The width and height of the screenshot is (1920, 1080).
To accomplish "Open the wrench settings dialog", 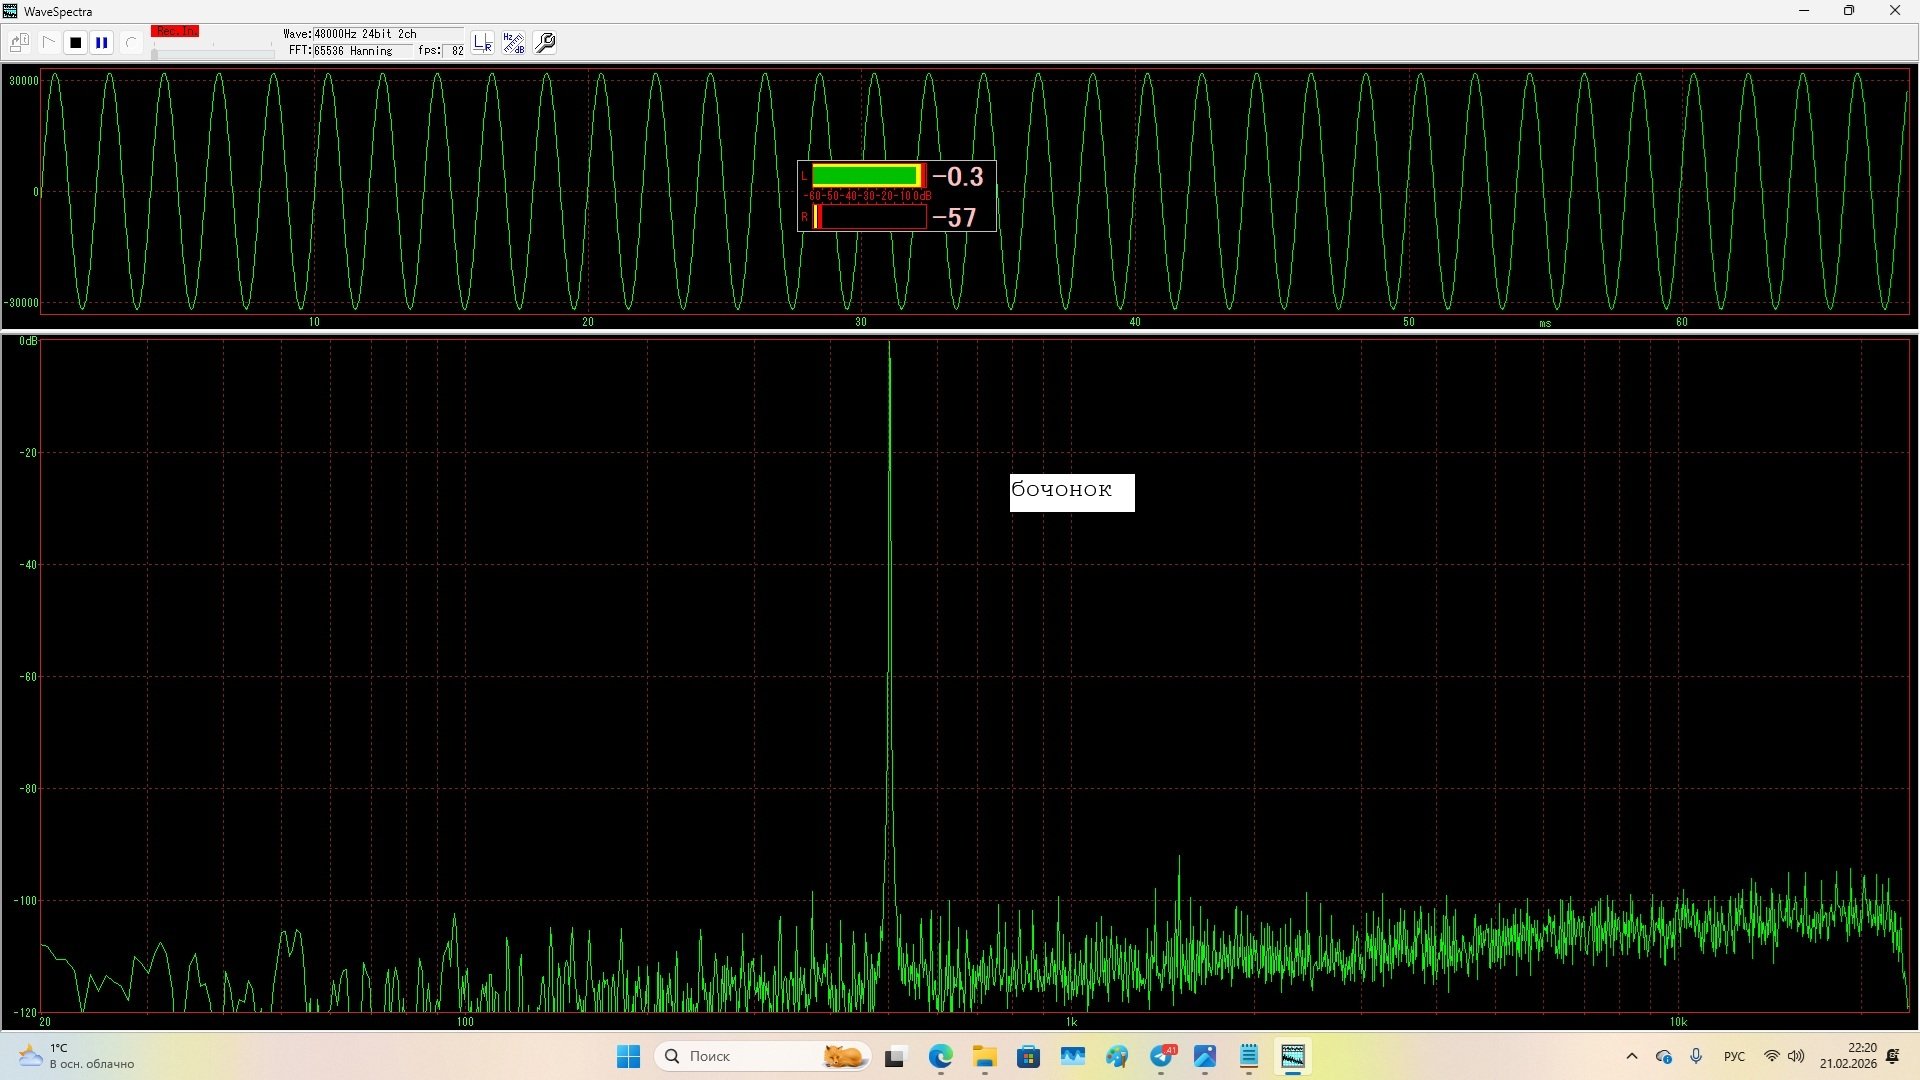I will coord(545,43).
